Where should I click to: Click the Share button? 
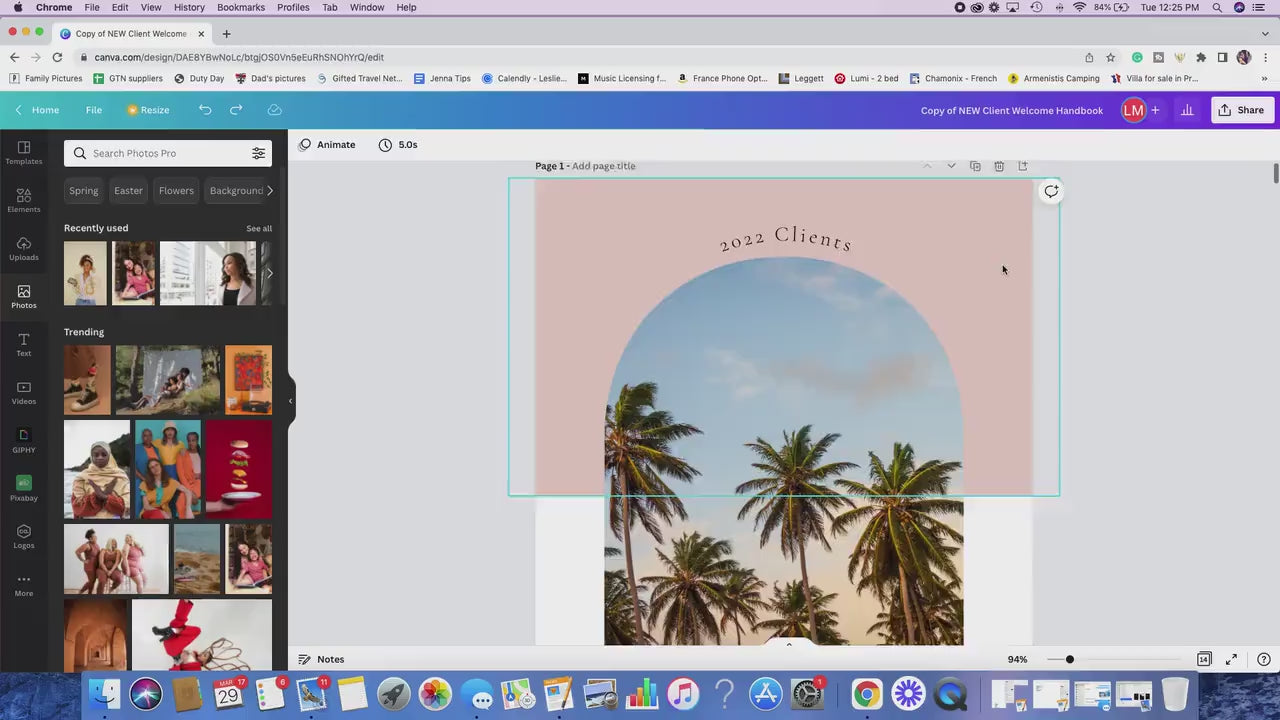pos(1241,110)
